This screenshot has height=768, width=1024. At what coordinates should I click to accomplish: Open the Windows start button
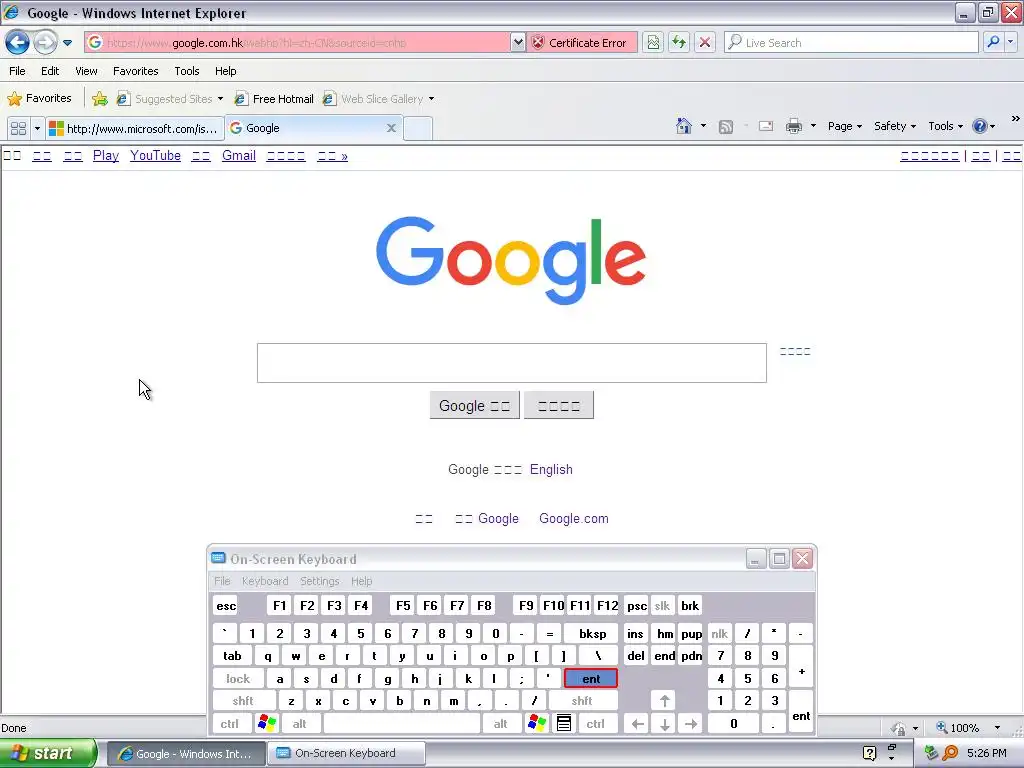tap(48, 754)
